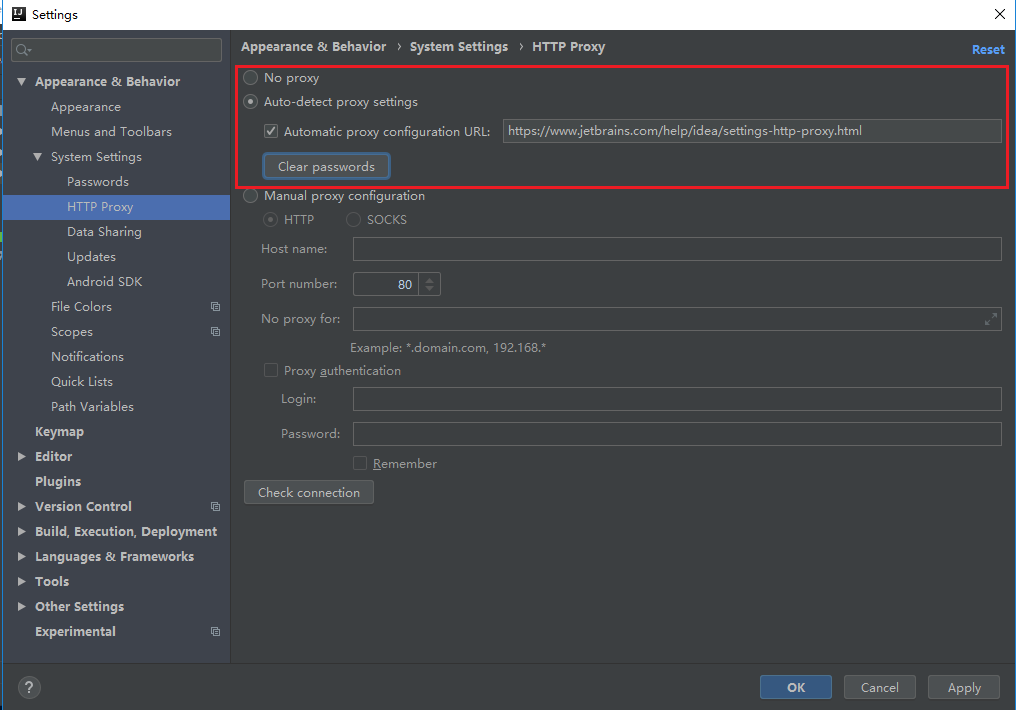Image resolution: width=1016 pixels, height=710 pixels.
Task: Click the Port number field showing 80
Action: (x=386, y=284)
